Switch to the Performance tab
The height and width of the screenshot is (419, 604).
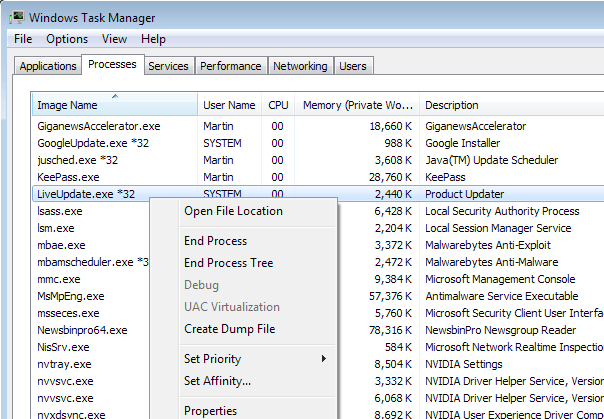231,66
